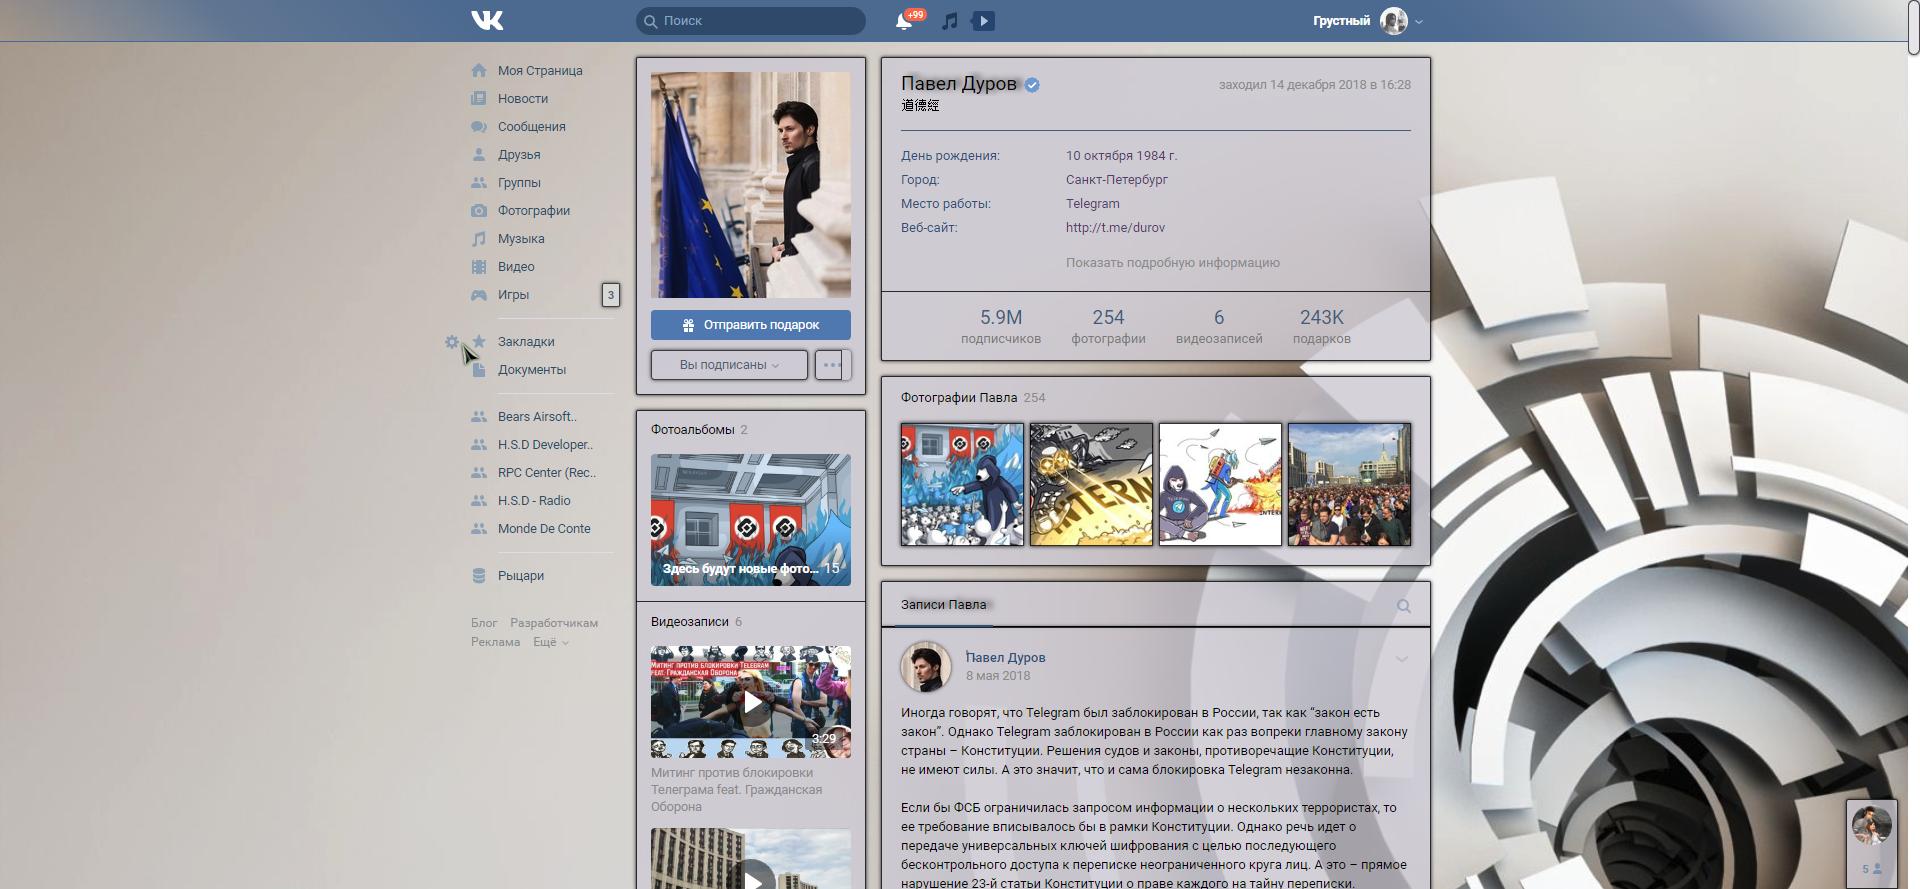Open Фотографии camera icon in sidebar
Image resolution: width=1920 pixels, height=889 pixels.
point(479,211)
